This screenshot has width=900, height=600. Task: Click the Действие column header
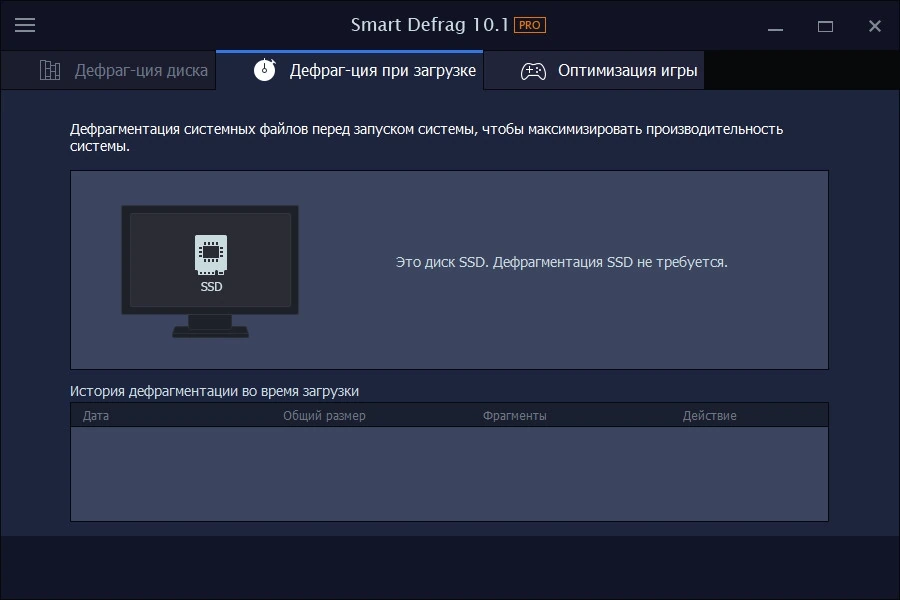coord(709,416)
